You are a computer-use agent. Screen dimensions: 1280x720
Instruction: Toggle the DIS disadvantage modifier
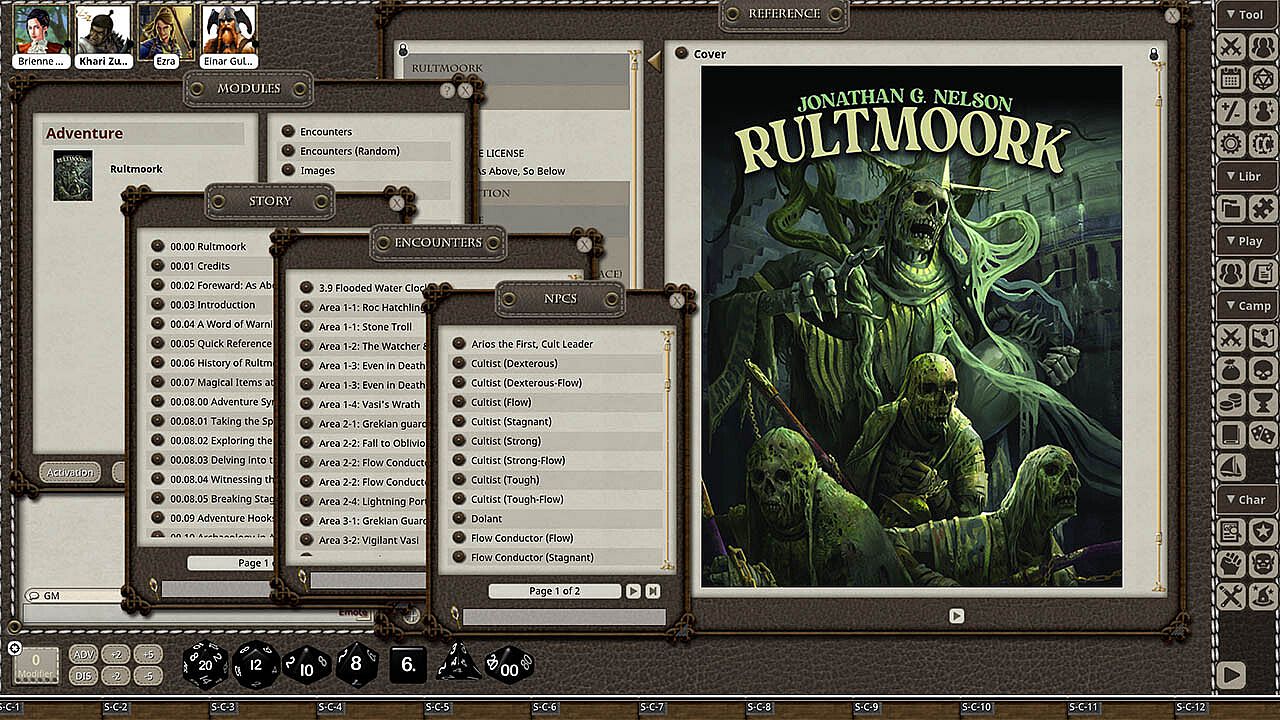point(84,676)
